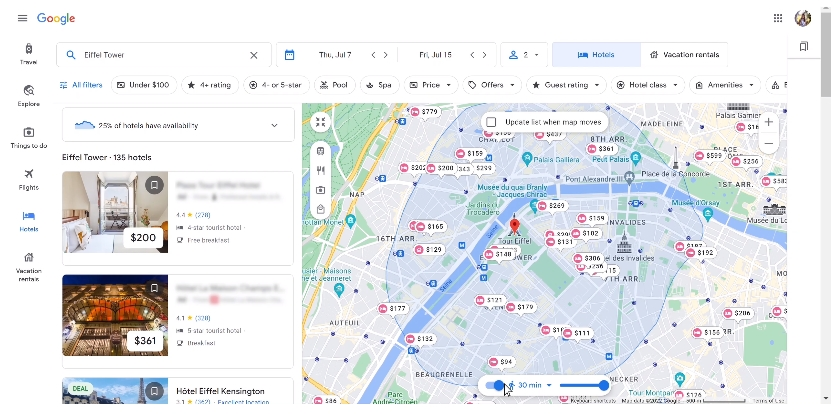Switch to the Vacation rentals tab
This screenshot has height=414, width=835.
point(684,55)
